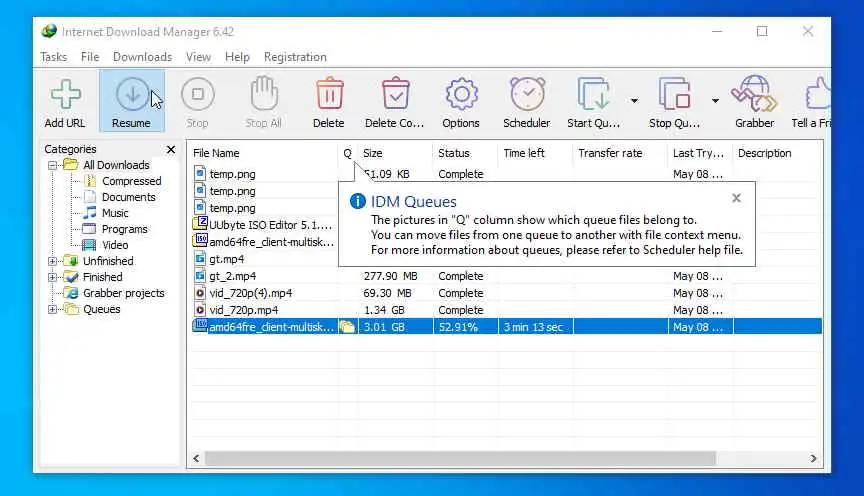Collapse the All Downloads tree node

coord(52,165)
